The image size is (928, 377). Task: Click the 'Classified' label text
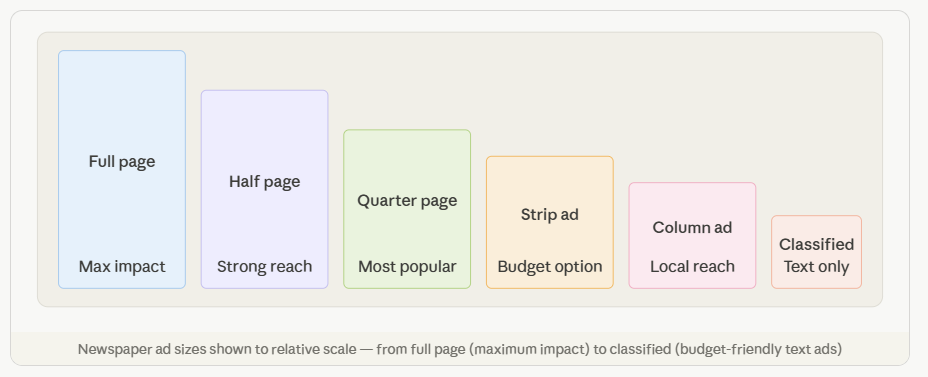click(x=817, y=244)
